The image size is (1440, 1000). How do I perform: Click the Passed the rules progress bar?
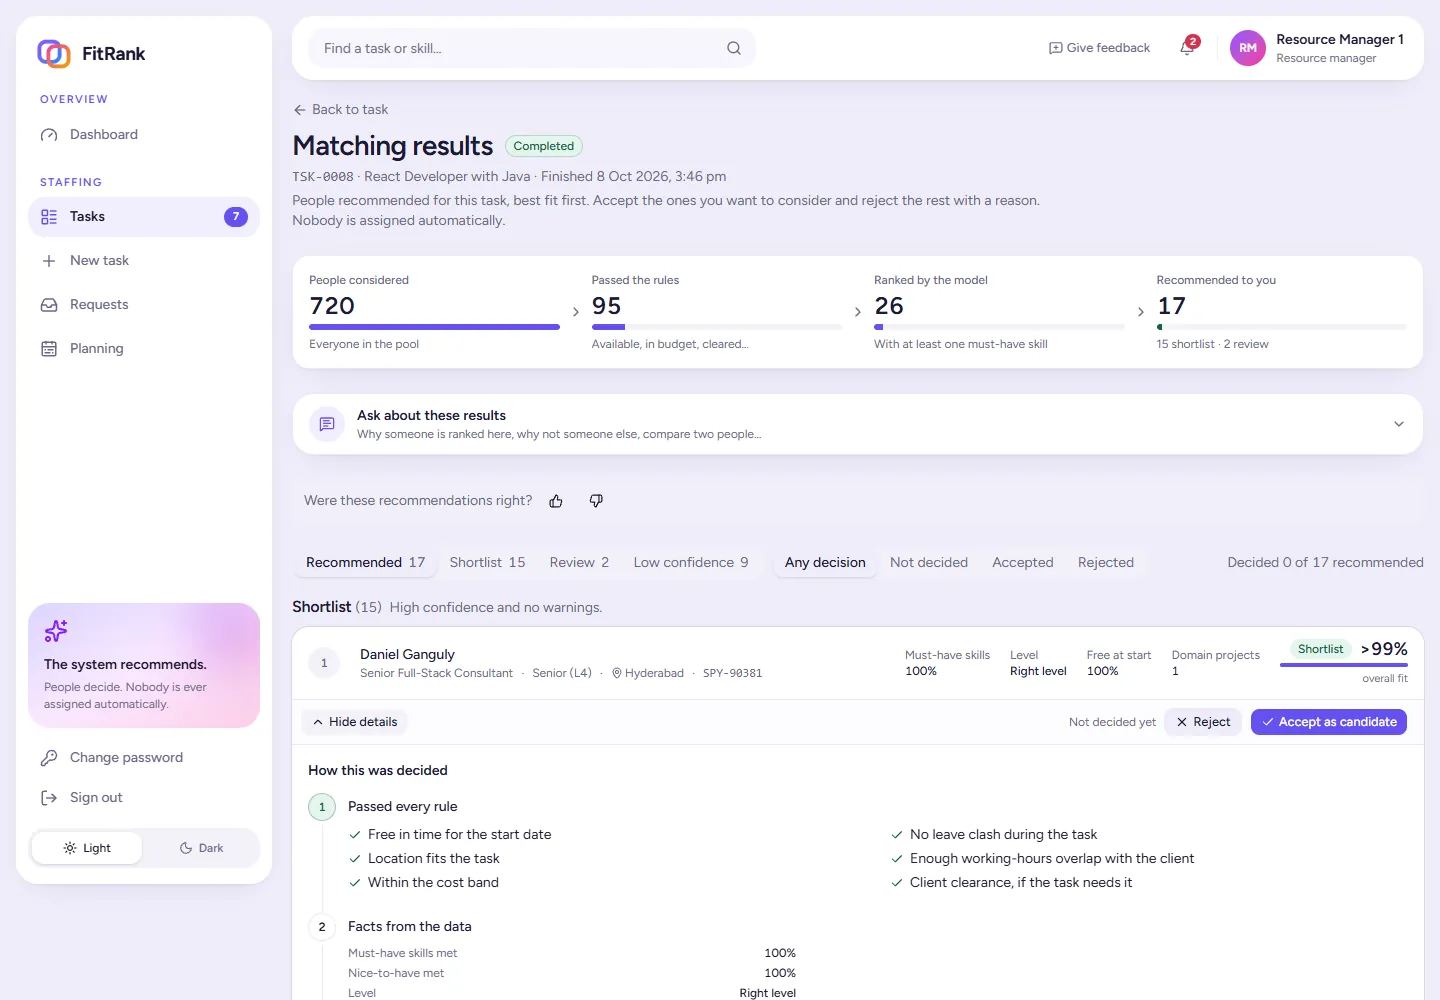717,327
